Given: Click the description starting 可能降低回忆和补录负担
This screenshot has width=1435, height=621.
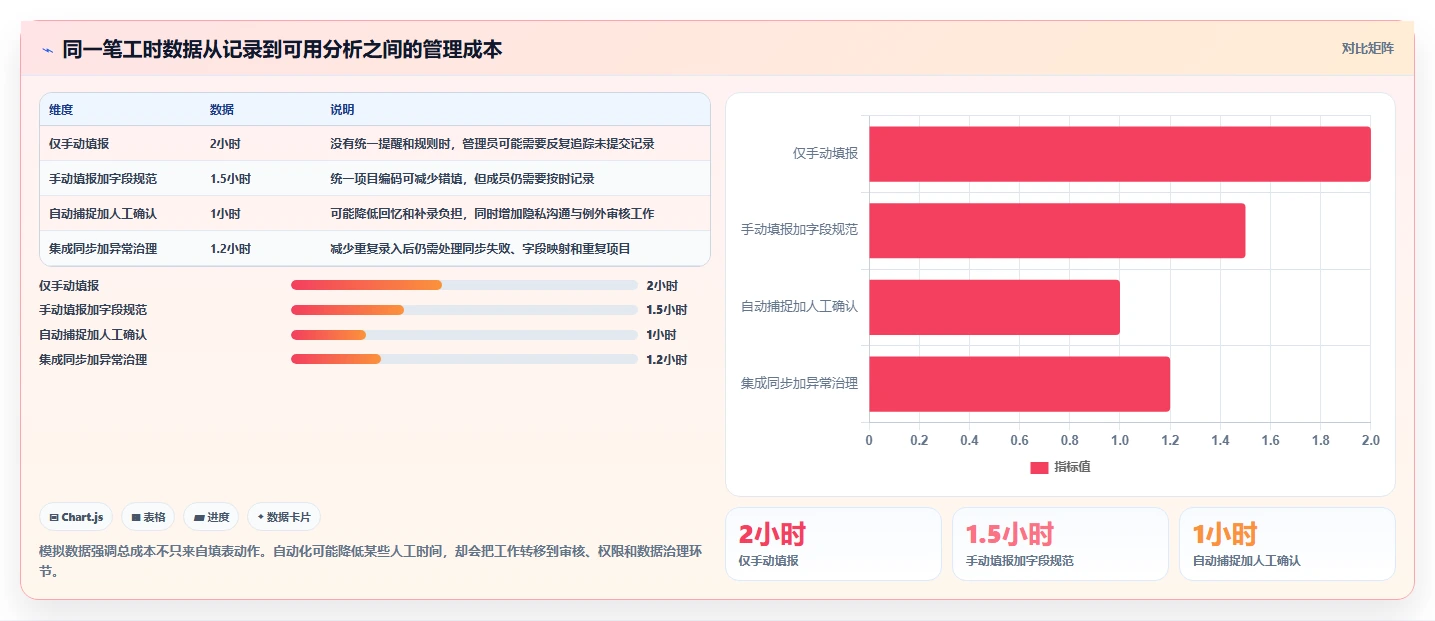Looking at the screenshot, I should click(492, 214).
